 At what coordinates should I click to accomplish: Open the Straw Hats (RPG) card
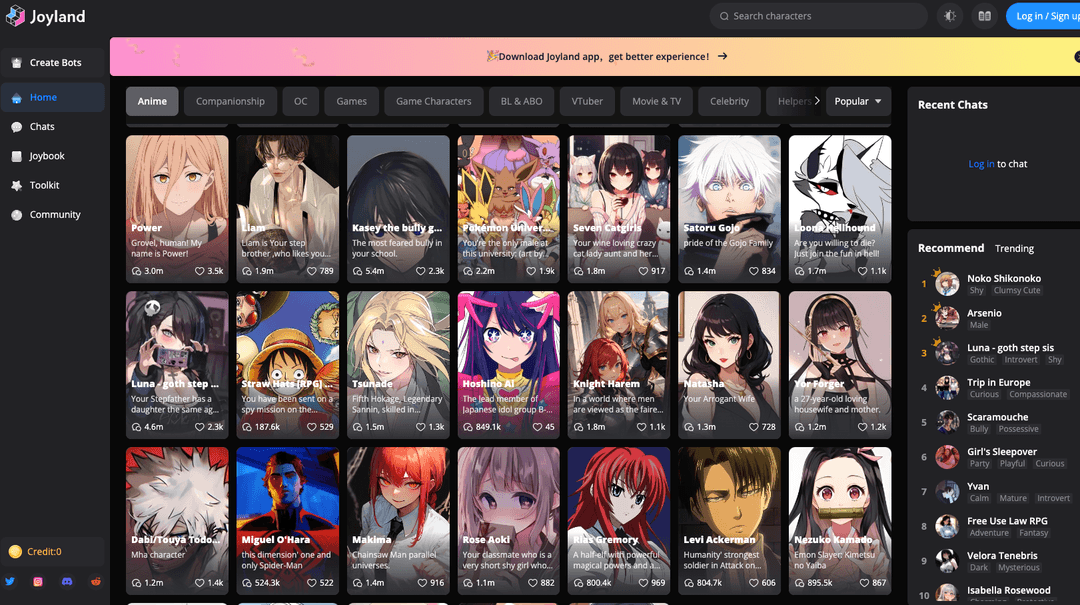[x=287, y=365]
